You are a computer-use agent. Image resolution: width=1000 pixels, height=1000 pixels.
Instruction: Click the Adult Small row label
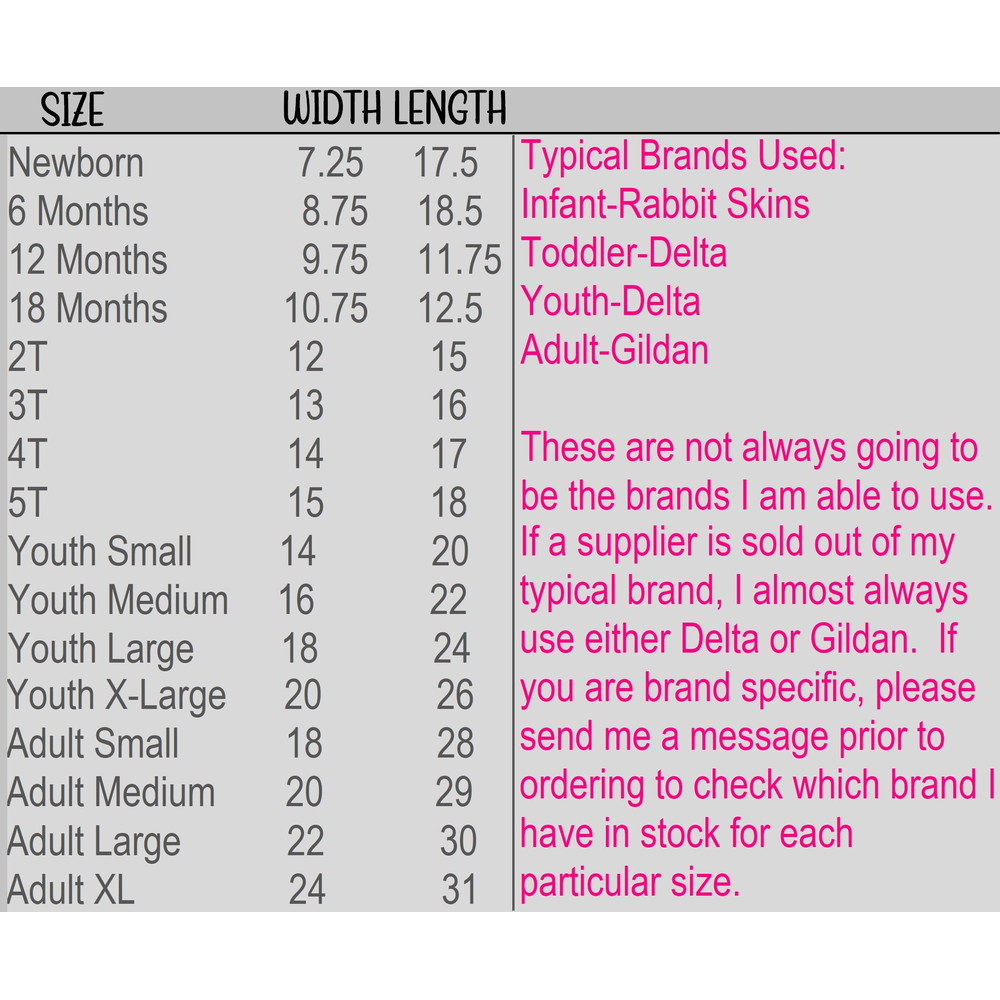(93, 744)
